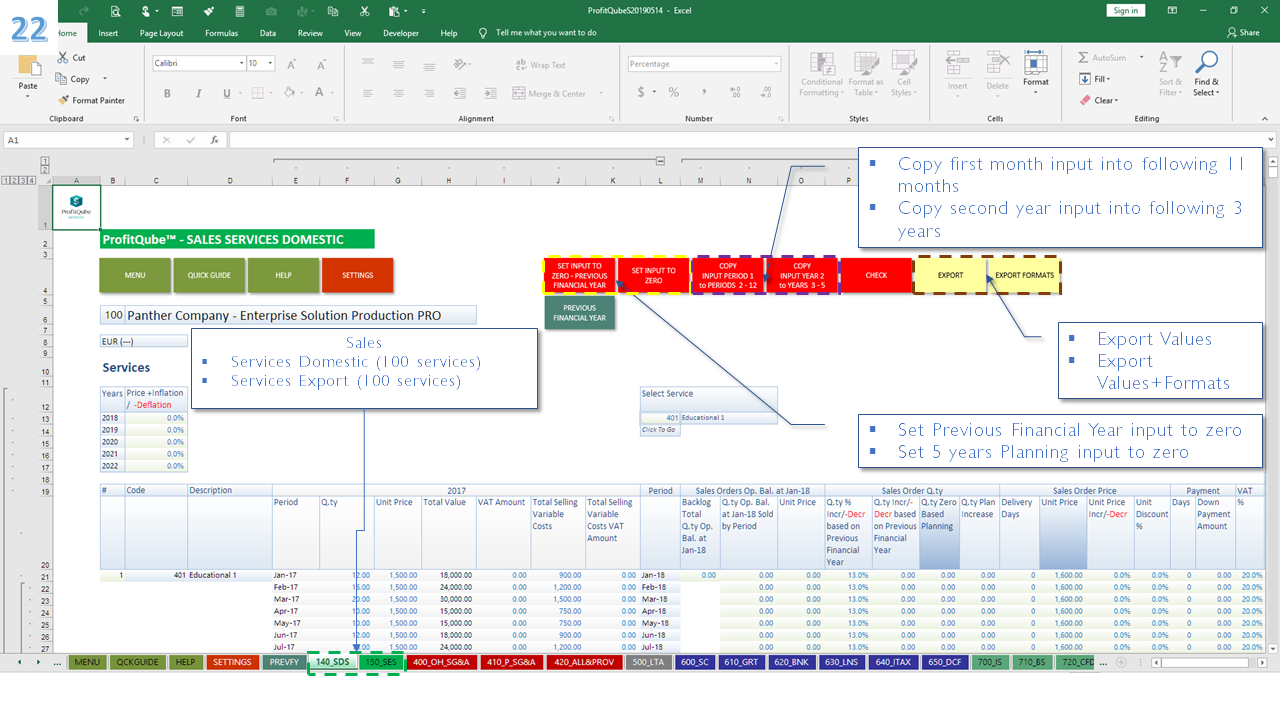This screenshot has height=720, width=1280.
Task: Click outline level 1 button for rows
Action: click(6, 180)
